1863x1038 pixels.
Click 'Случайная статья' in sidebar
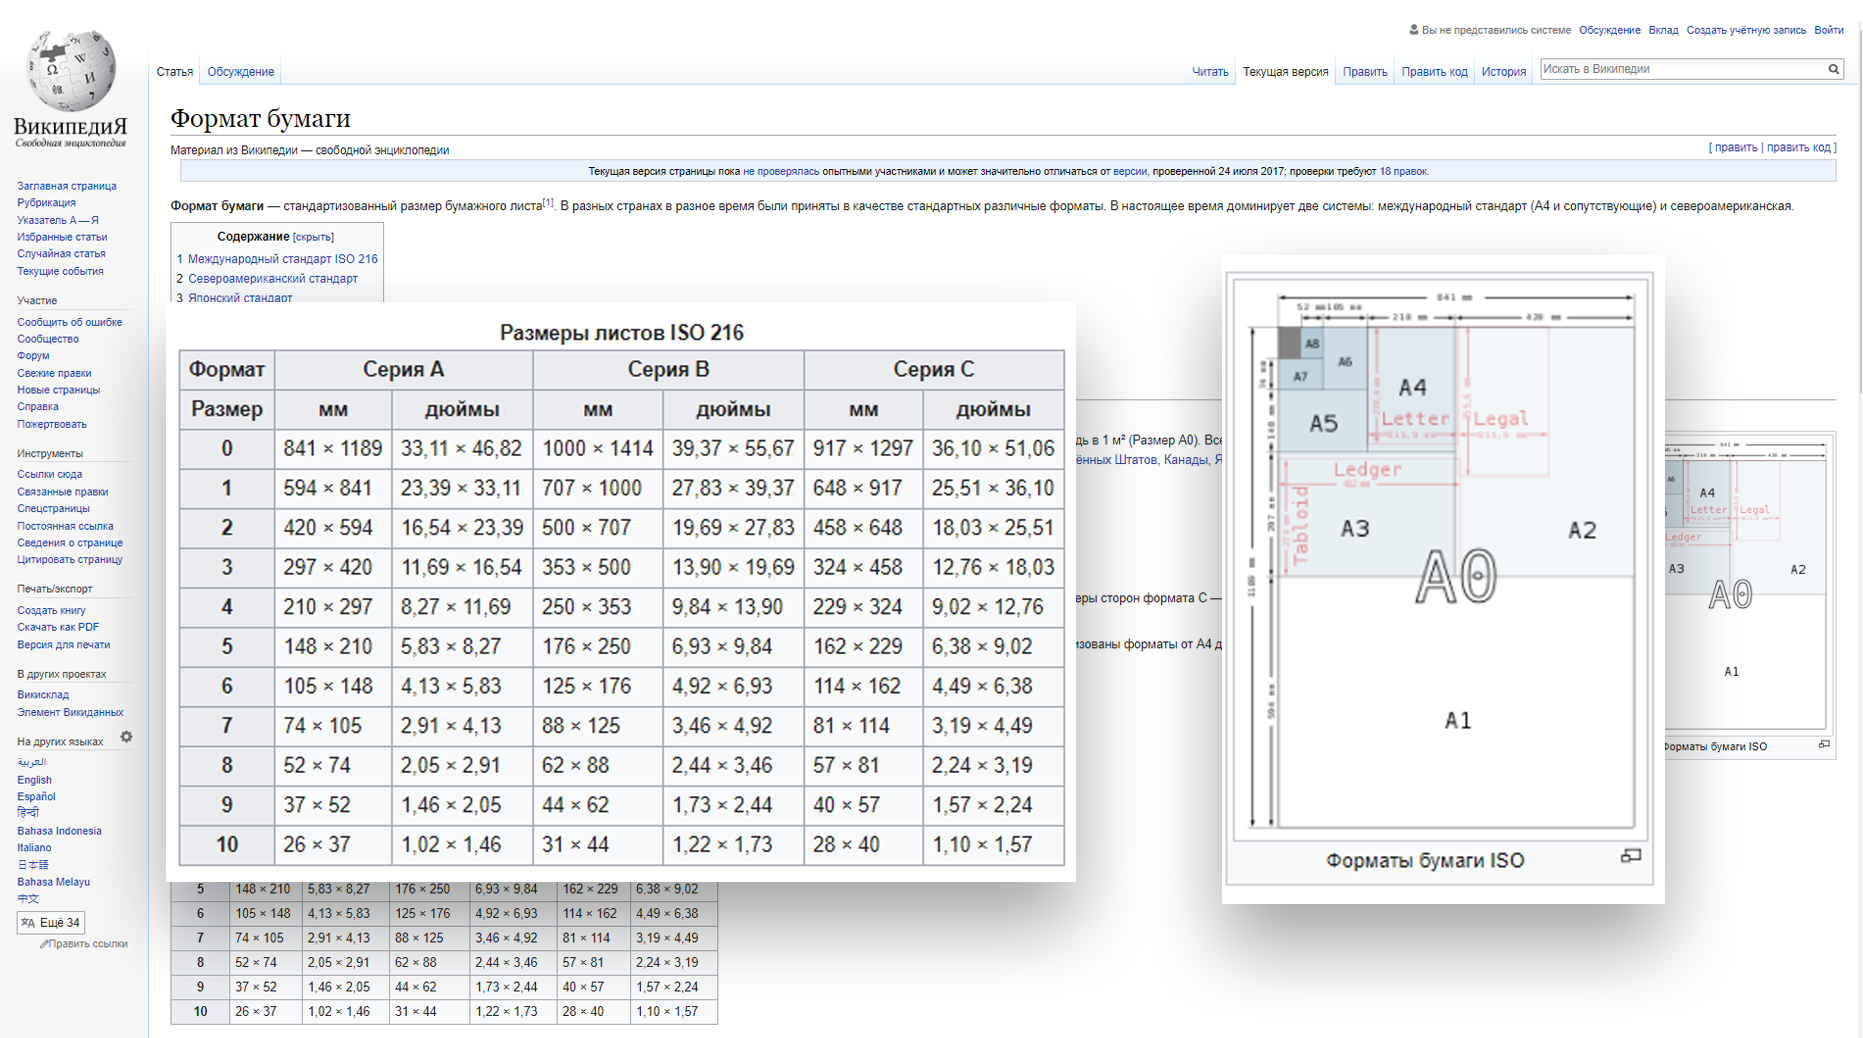coord(61,254)
